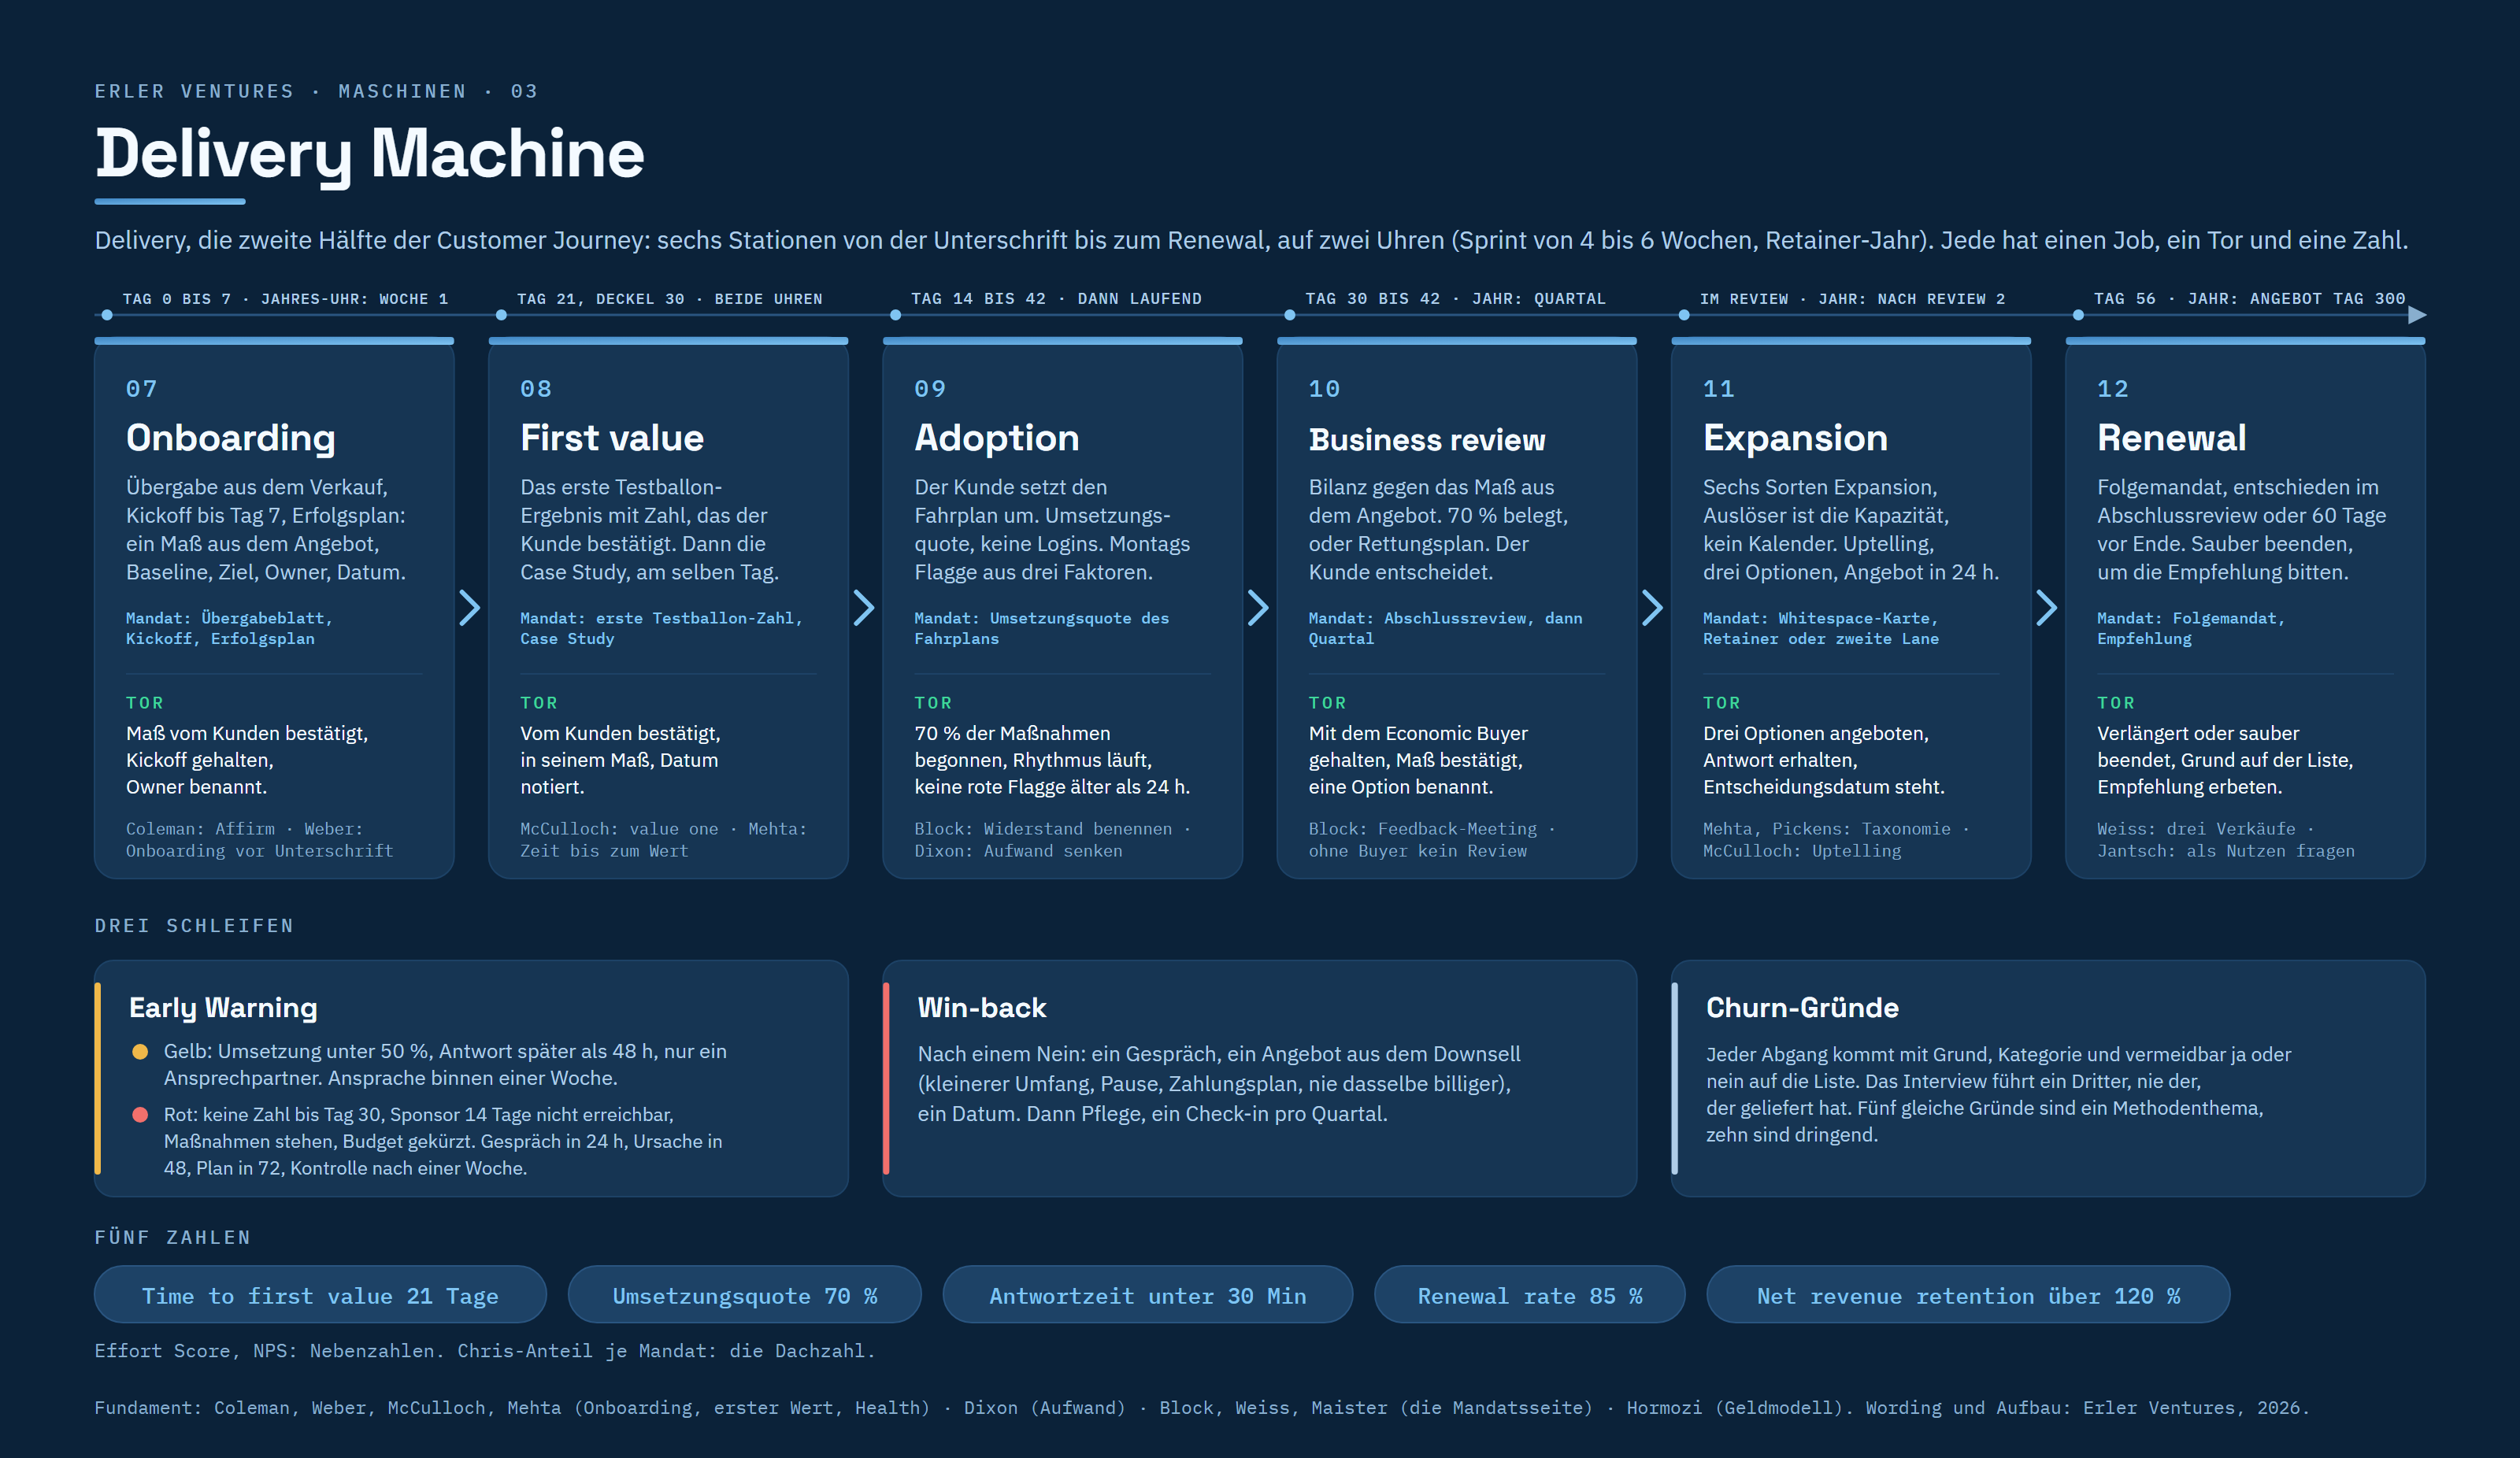Screen dimensions: 2520x1458
Task: Click Effort Score, NPS: Nebenzahlen footnote
Action: click(x=485, y=1350)
